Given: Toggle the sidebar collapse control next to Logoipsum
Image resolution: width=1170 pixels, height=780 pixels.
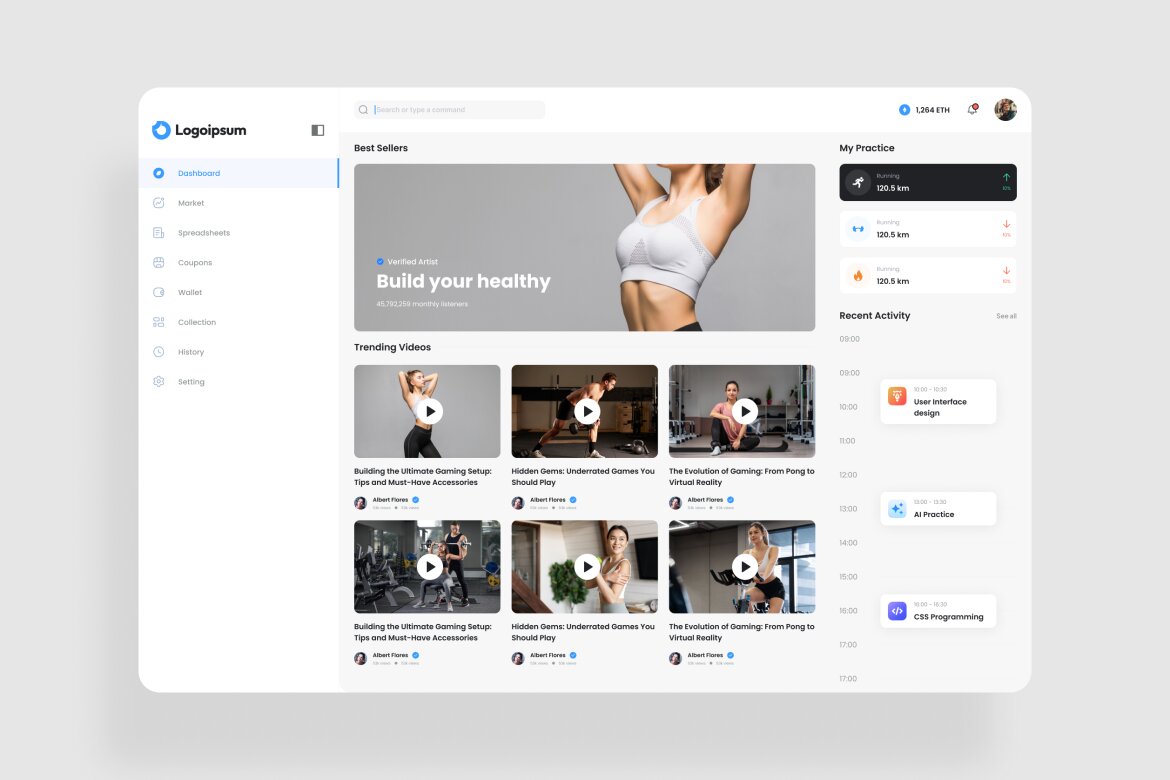Looking at the screenshot, I should 317,130.
